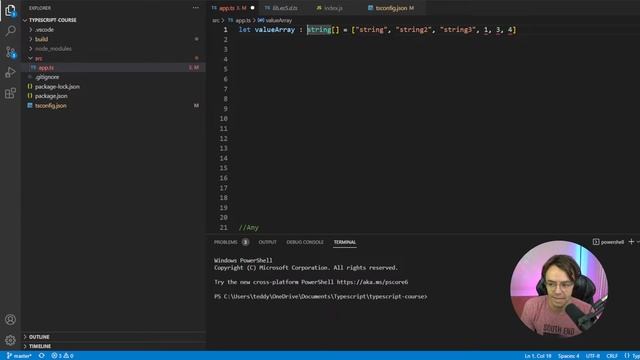Open errors and warnings counter in status bar
The height and width of the screenshot is (360, 640).
62,356
